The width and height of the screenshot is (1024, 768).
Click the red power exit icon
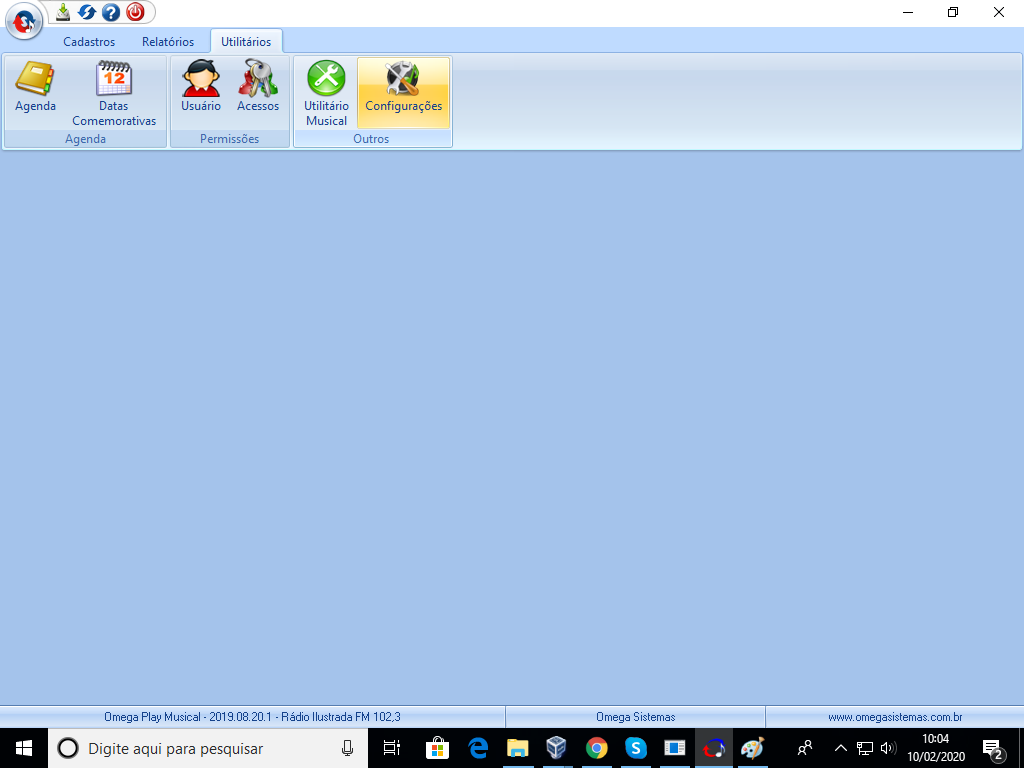135,12
